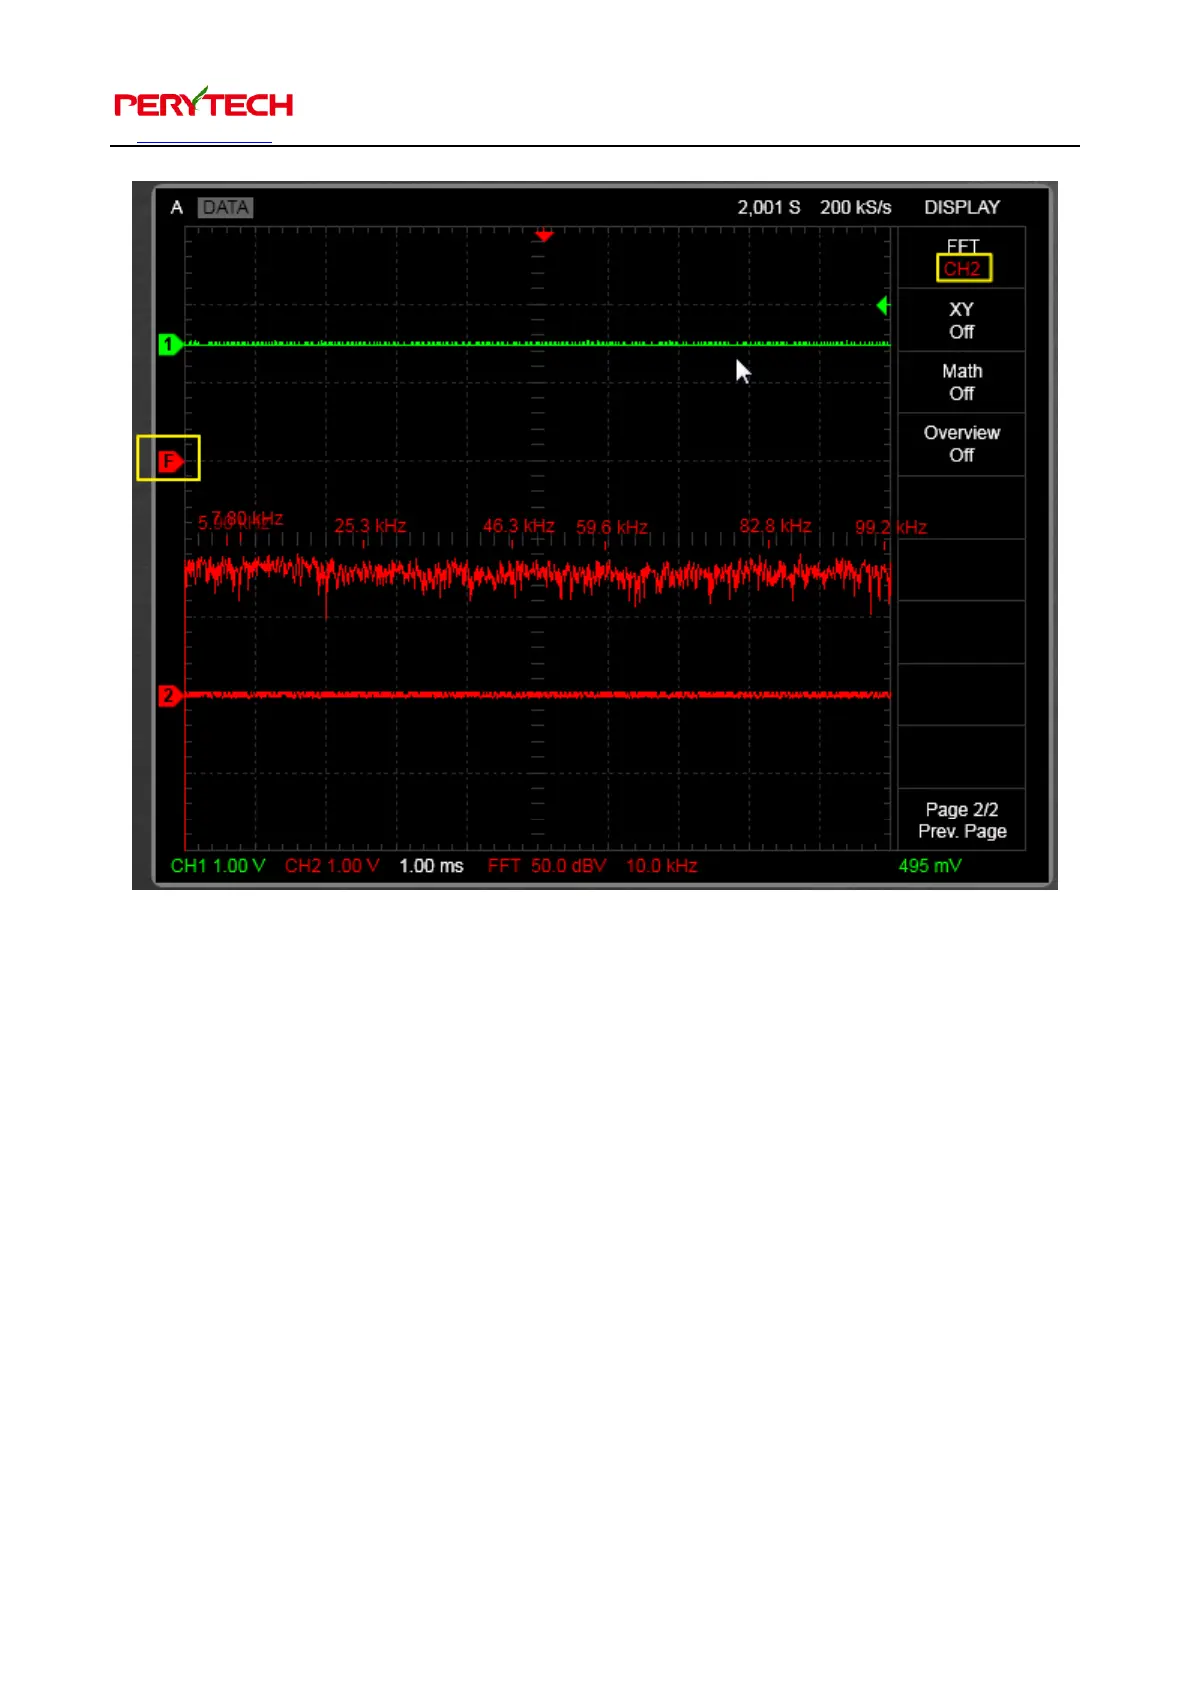
Task: Click the 99.2 kHz frequency label
Action: coord(890,527)
